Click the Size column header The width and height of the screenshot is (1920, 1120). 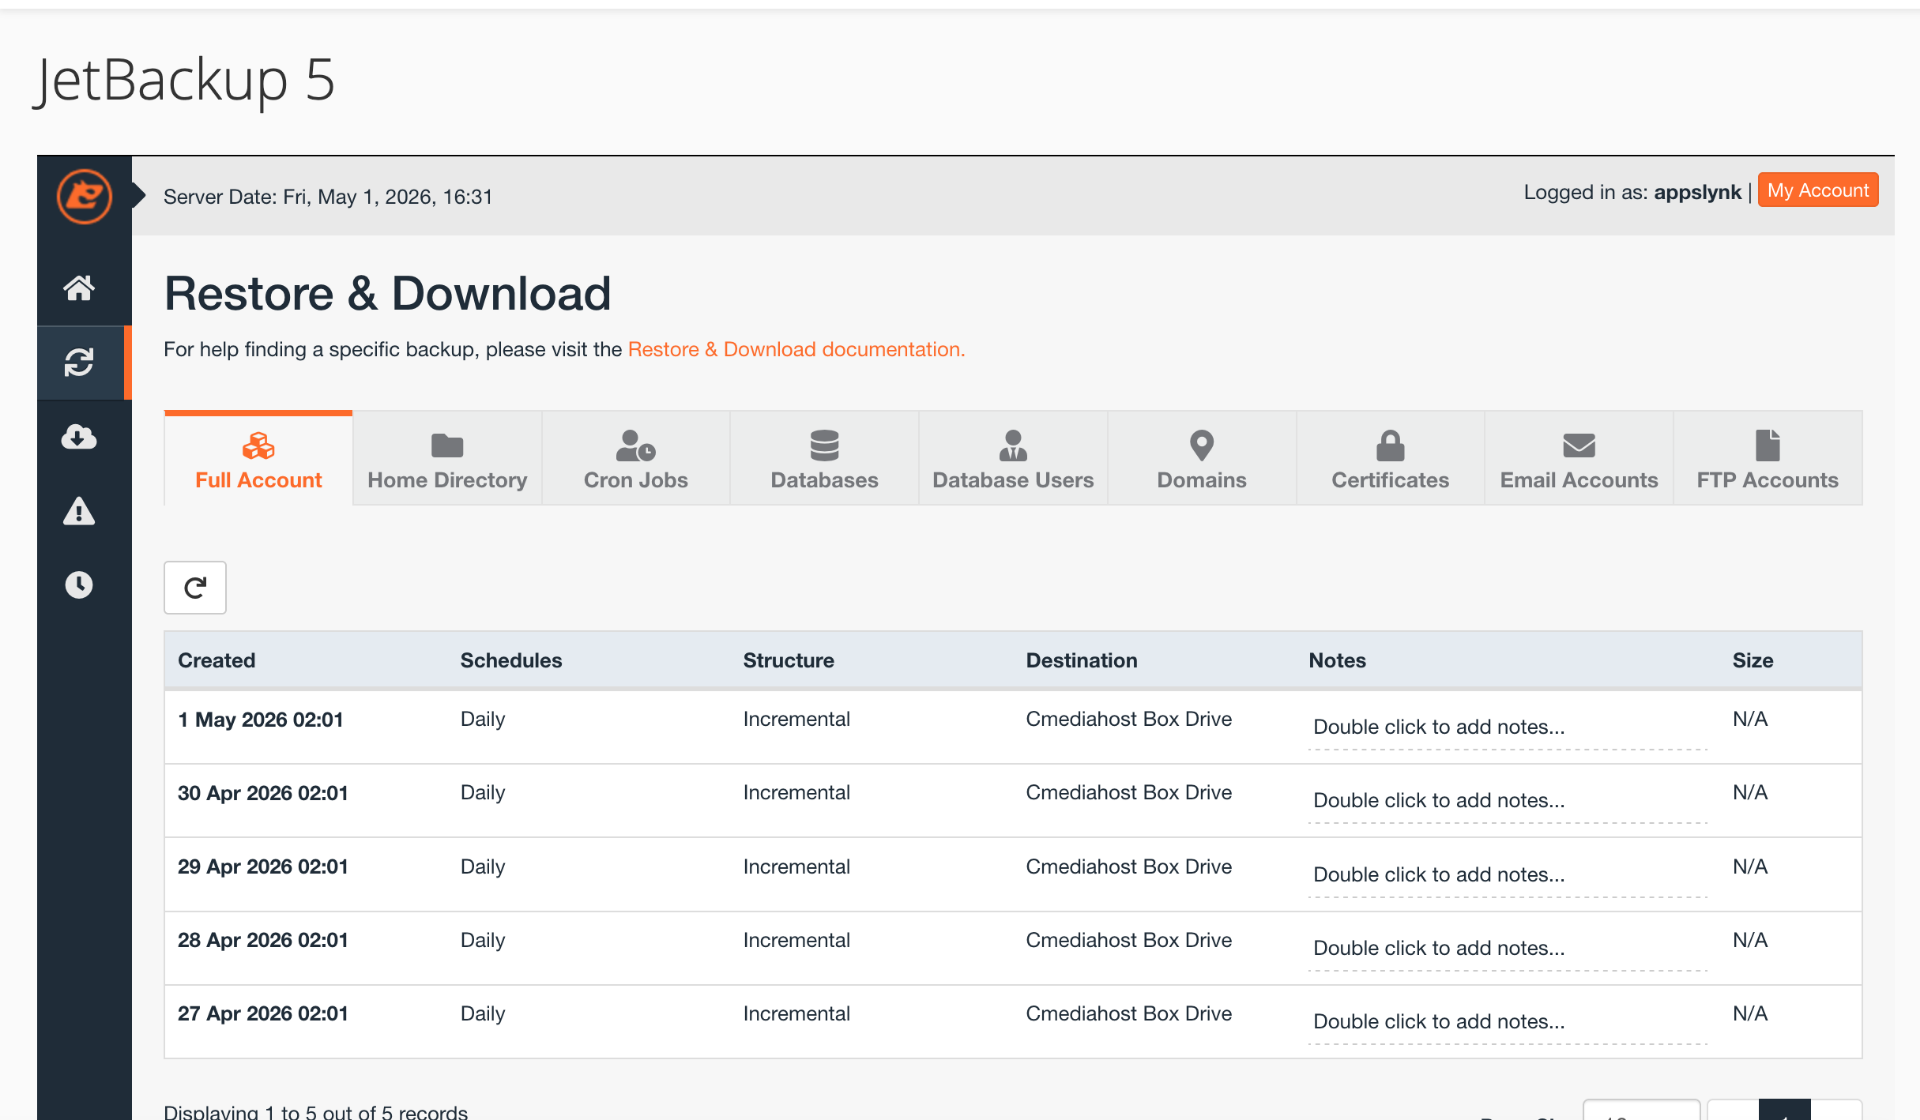point(1753,660)
